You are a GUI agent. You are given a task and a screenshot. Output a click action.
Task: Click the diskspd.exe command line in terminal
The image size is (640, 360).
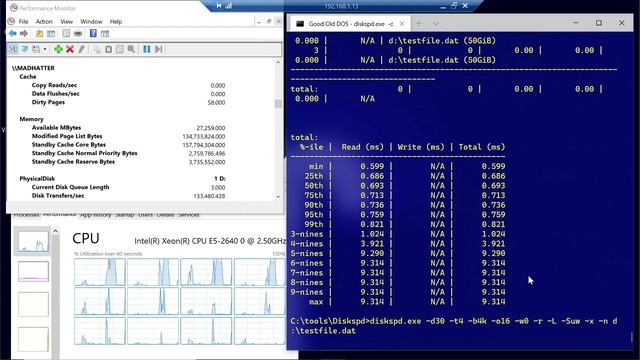coord(454,326)
